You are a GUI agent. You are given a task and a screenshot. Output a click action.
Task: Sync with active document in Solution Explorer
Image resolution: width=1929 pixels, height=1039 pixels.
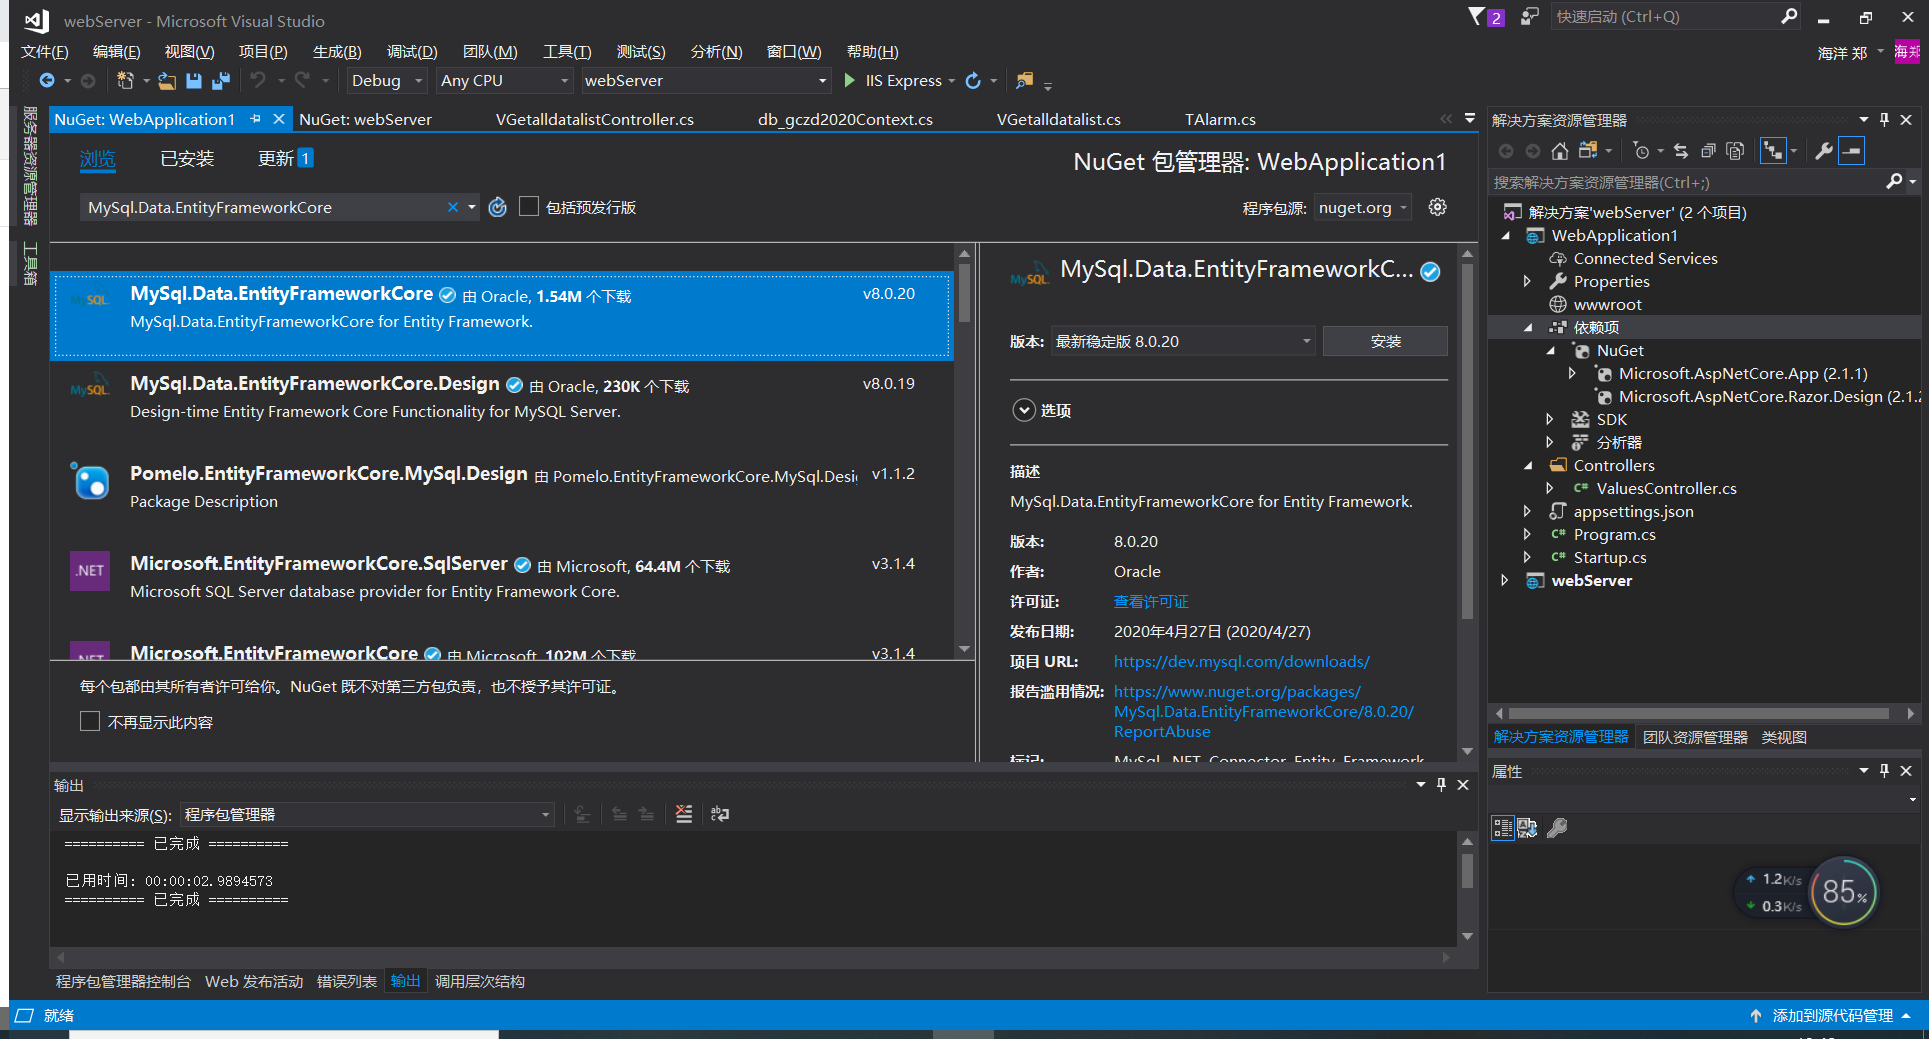[1681, 151]
